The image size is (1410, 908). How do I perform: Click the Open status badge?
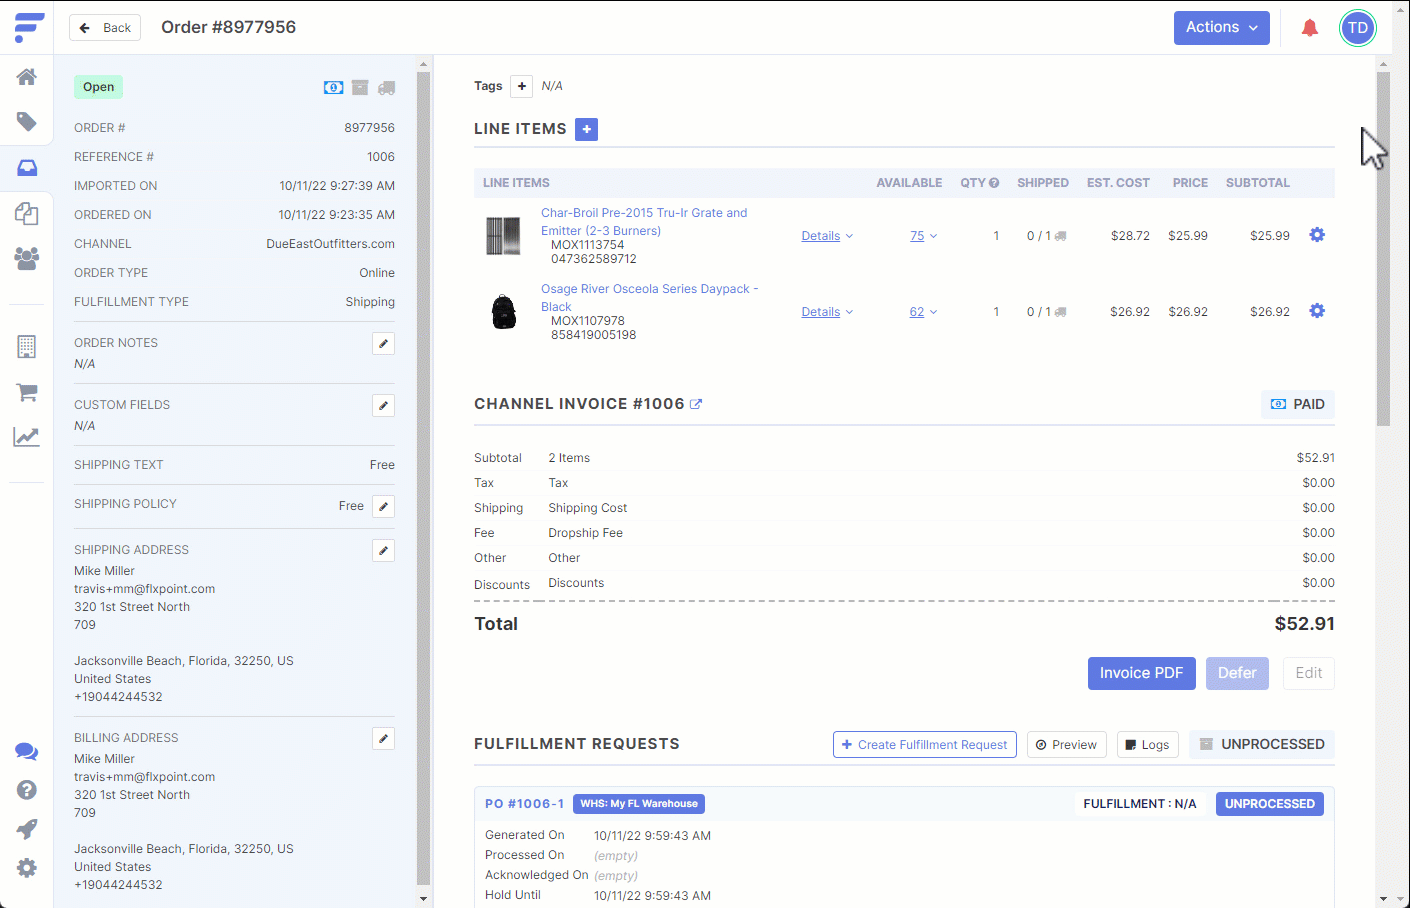coord(98,87)
